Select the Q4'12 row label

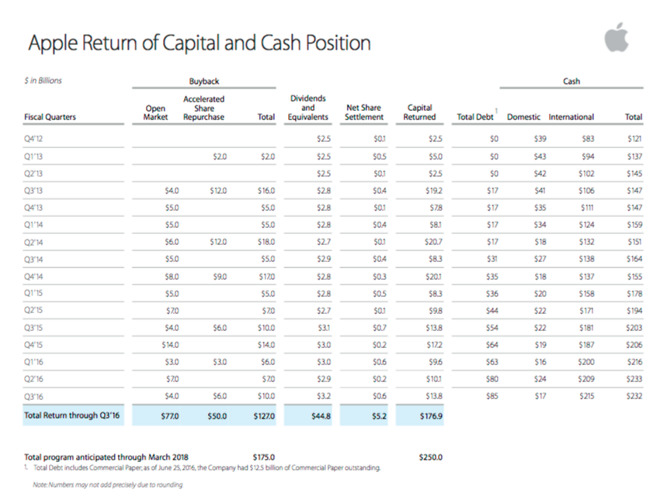[33, 139]
